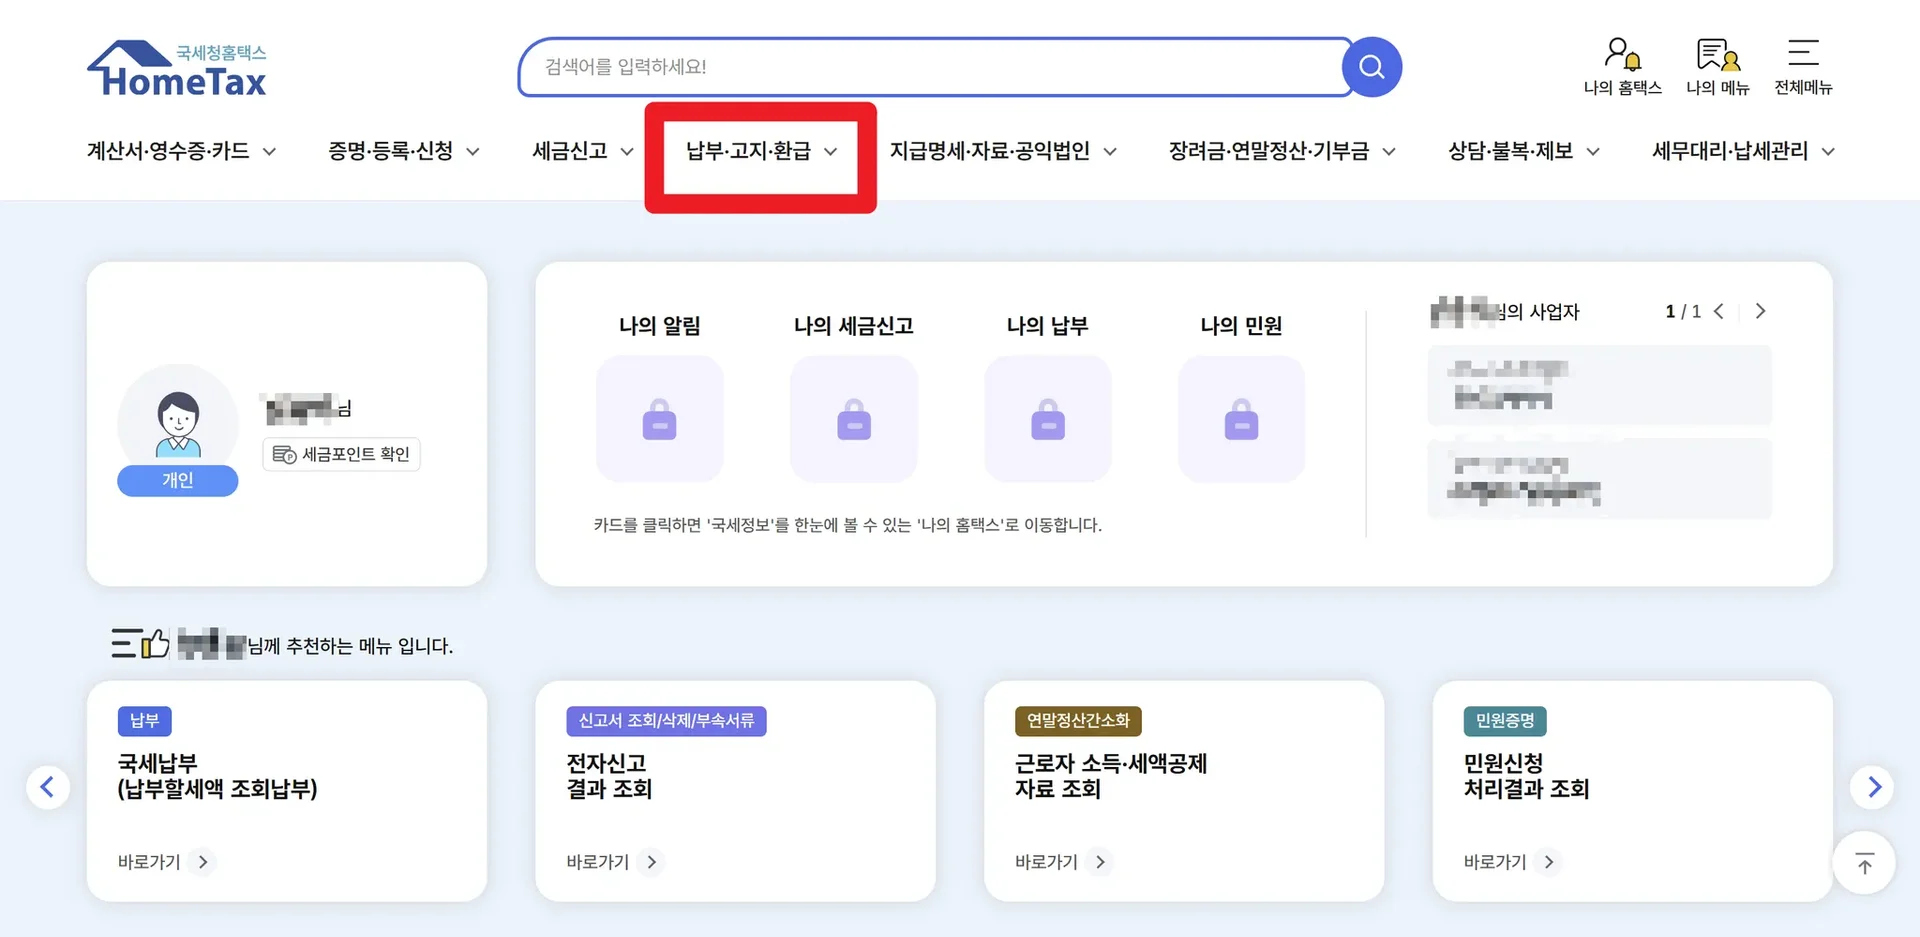The height and width of the screenshot is (937, 1920).
Task: Open 나의 홈택스 user icon
Action: coord(1622,66)
